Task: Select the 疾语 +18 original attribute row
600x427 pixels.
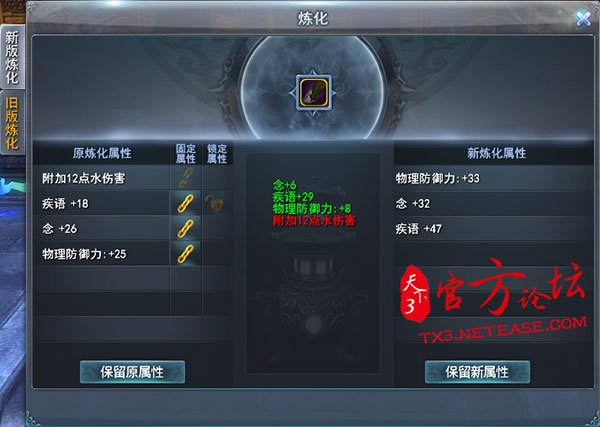Action: [x=101, y=204]
